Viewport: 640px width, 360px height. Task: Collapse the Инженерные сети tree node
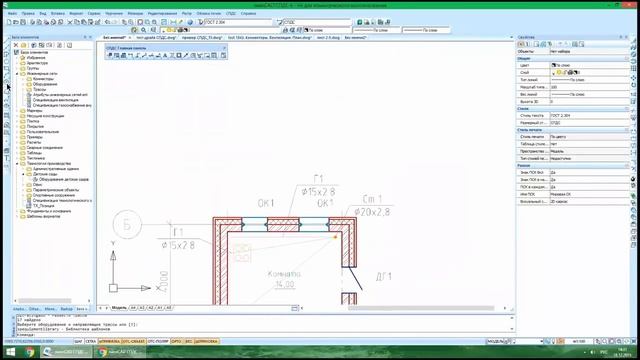coord(18,74)
